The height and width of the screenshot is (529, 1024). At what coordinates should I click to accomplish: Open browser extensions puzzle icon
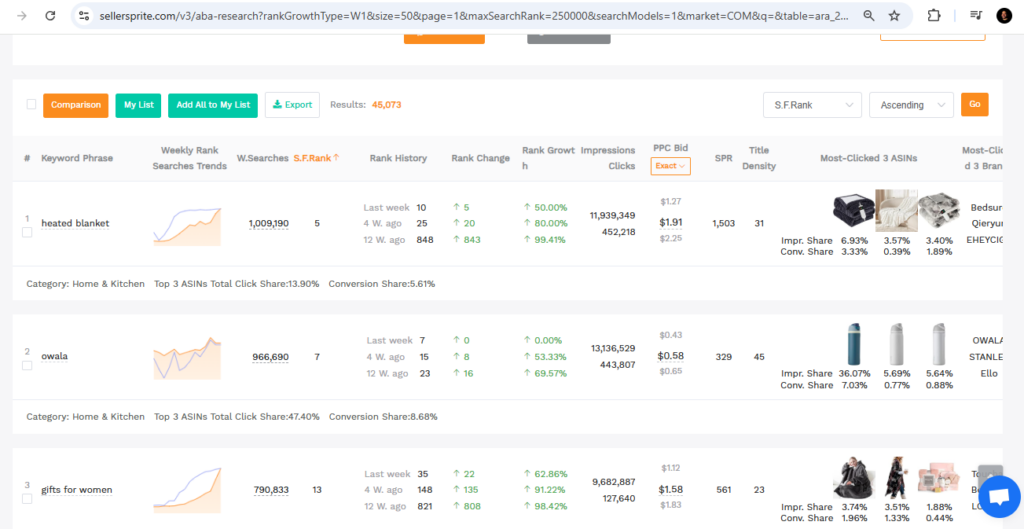pyautogui.click(x=934, y=16)
